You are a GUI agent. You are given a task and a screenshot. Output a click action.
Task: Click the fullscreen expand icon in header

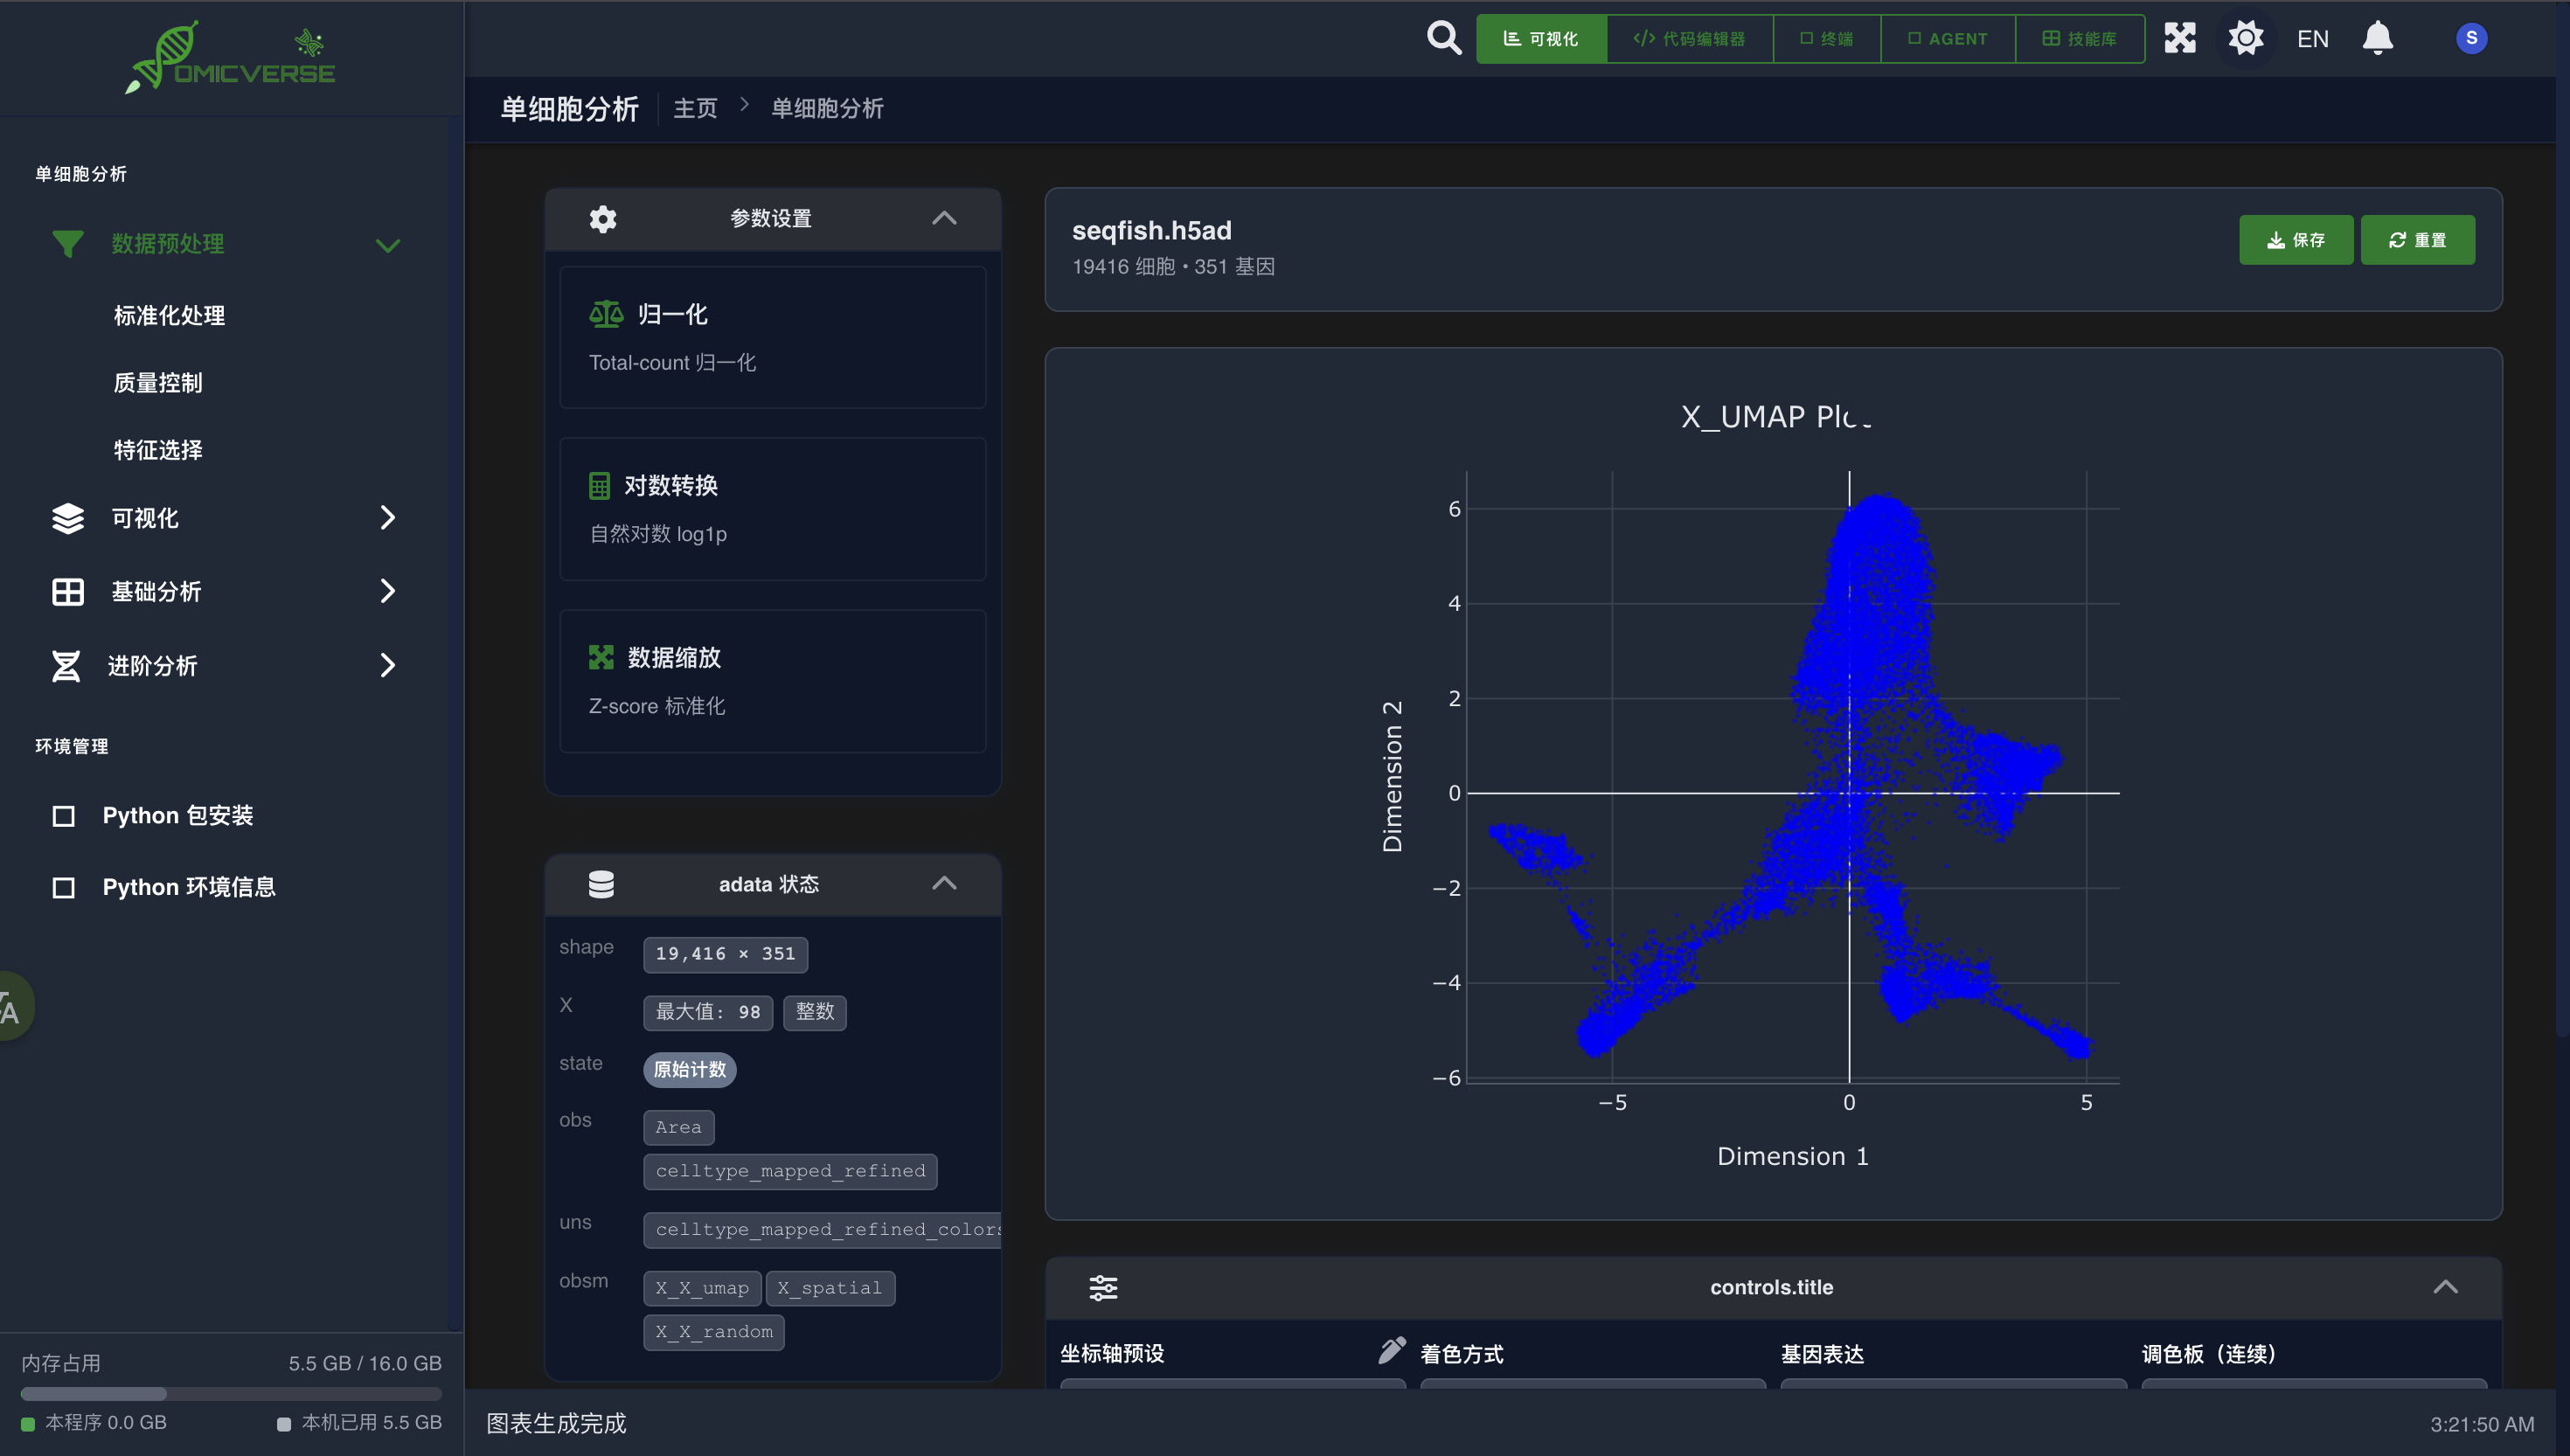[x=2179, y=38]
